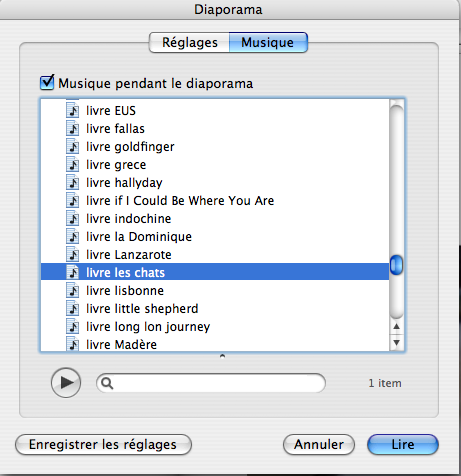This screenshot has height=476, width=461.
Task: Preview song with round play button
Action: click(66, 383)
